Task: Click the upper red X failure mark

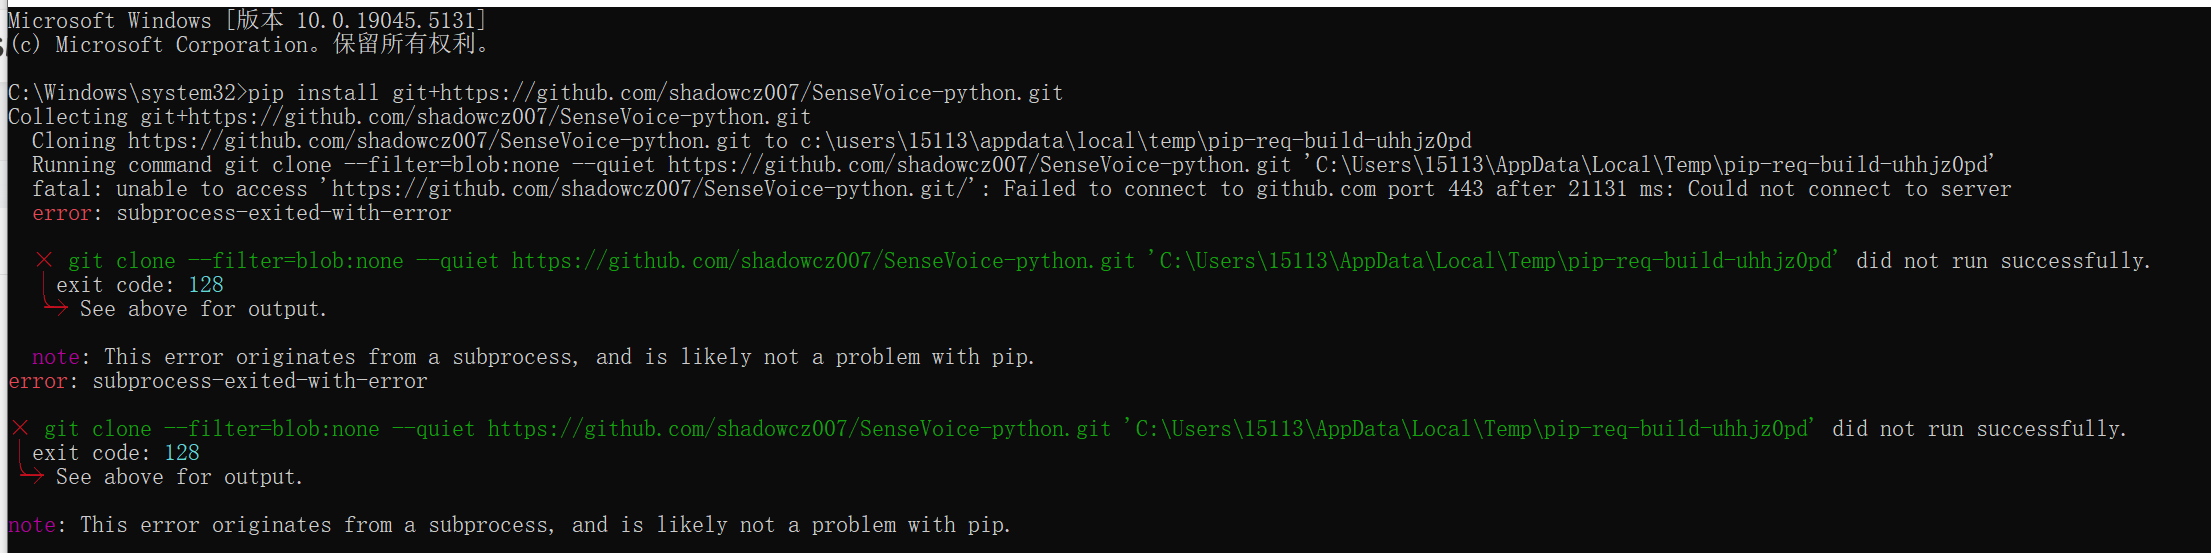Action: (44, 261)
